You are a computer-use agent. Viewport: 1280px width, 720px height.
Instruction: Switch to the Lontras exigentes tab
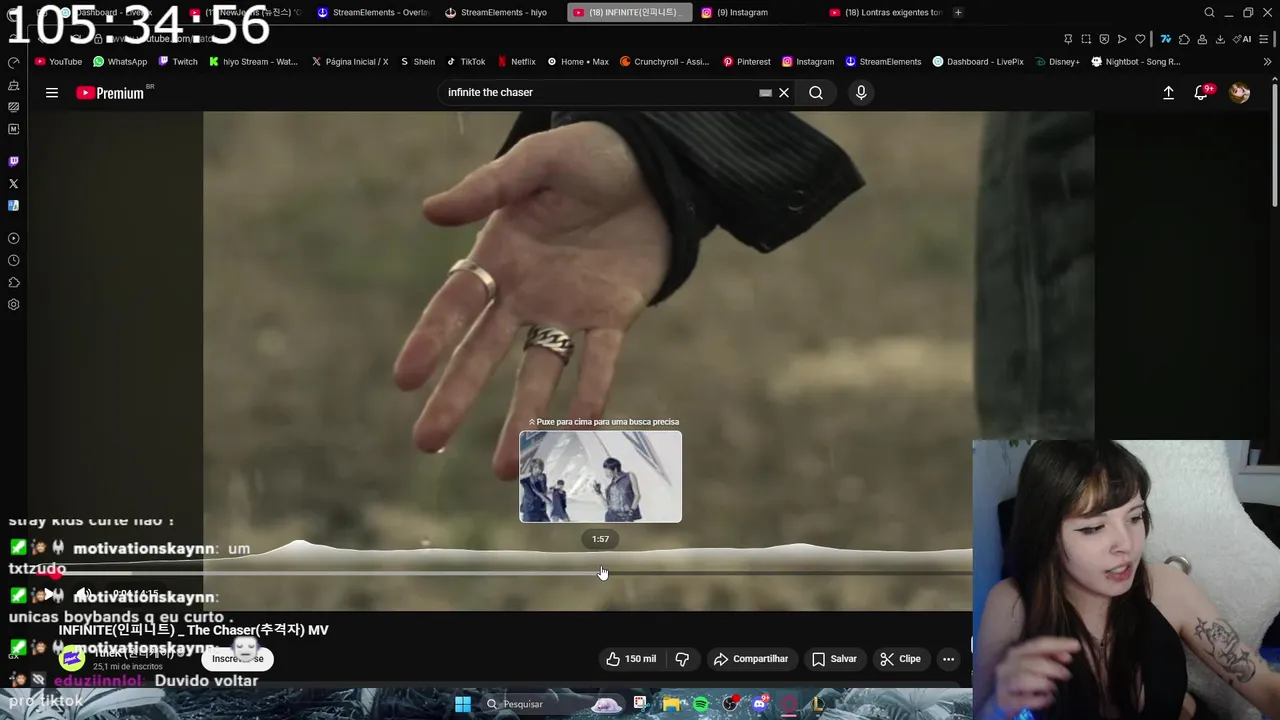886,13
